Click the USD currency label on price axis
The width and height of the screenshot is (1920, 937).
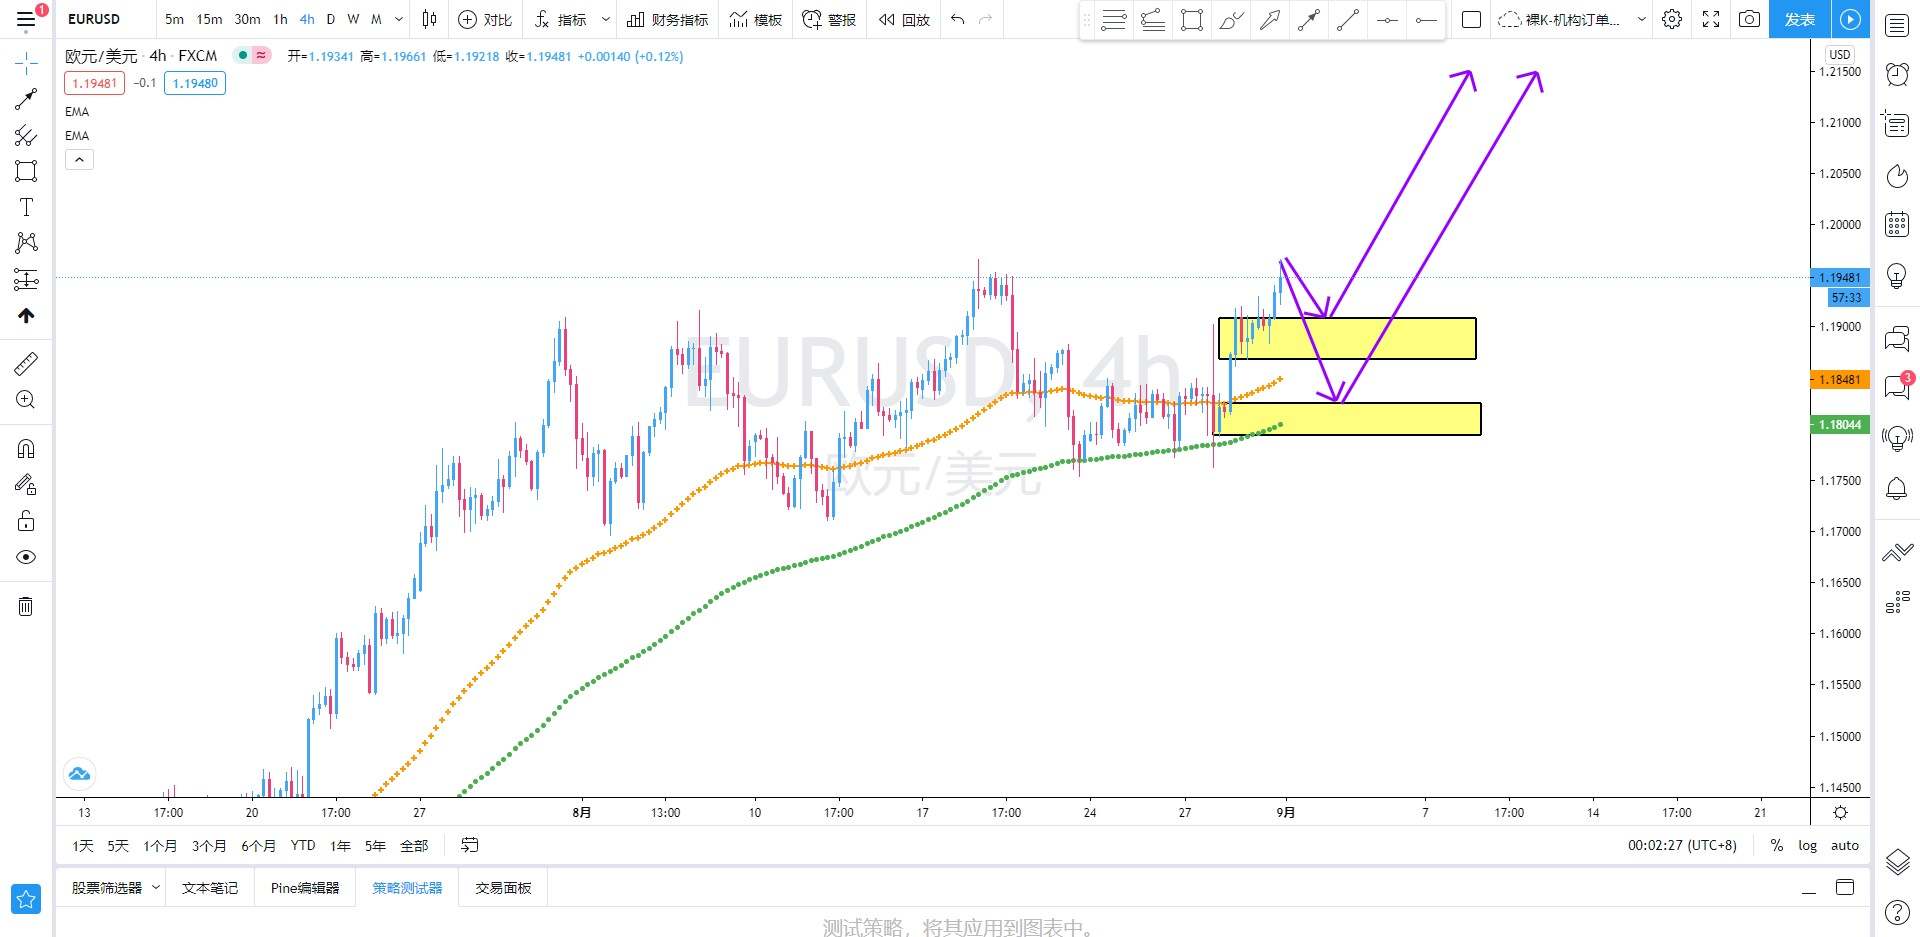point(1840,54)
